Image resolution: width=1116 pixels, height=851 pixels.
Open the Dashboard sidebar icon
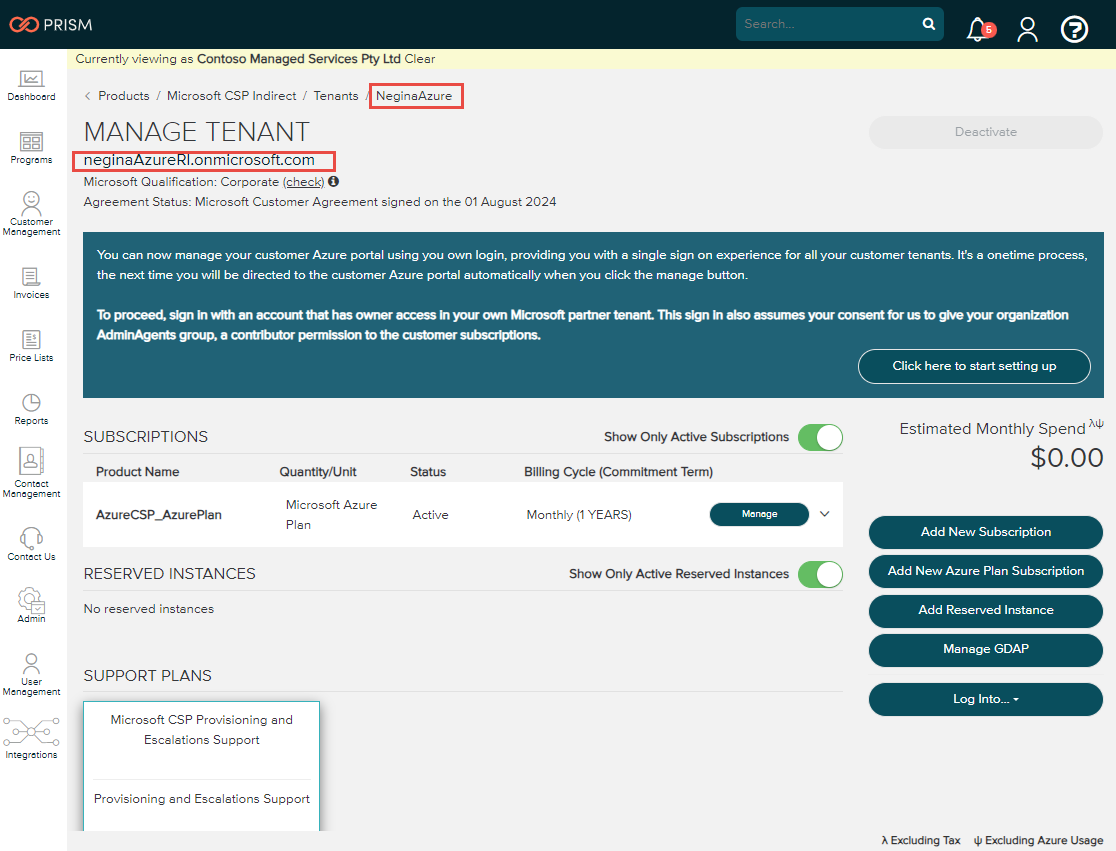coord(31,80)
